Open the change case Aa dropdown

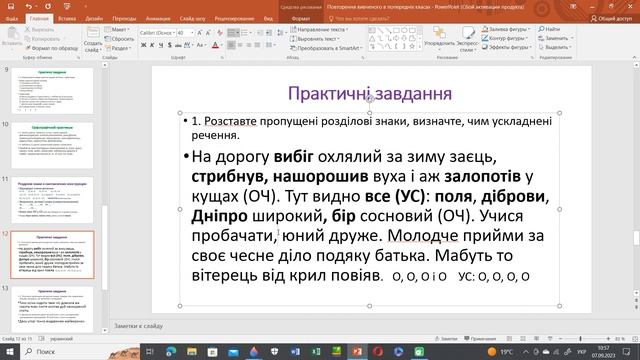click(201, 45)
